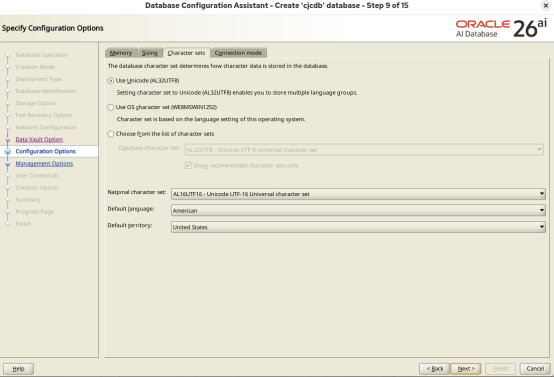Viewport: 554px width, 377px height.
Task: Select Use OS character set radio button
Action: [111, 107]
